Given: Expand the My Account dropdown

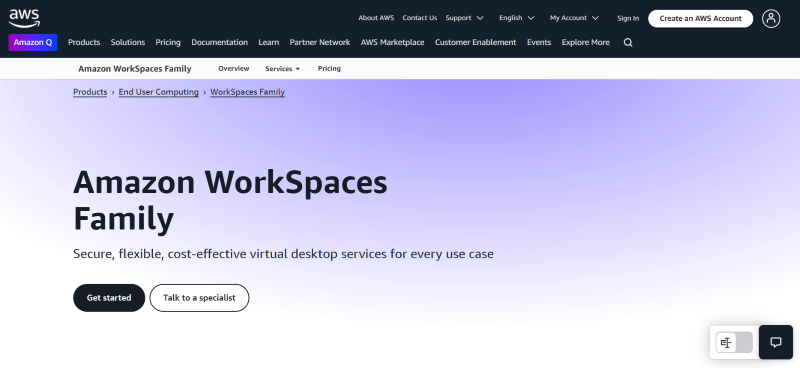Looking at the screenshot, I should 574,18.
